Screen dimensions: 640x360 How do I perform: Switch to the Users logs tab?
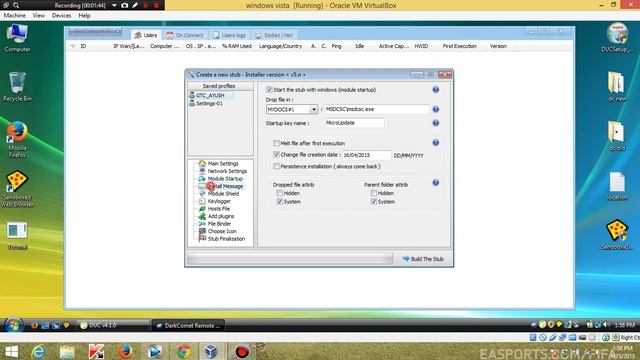(229, 35)
